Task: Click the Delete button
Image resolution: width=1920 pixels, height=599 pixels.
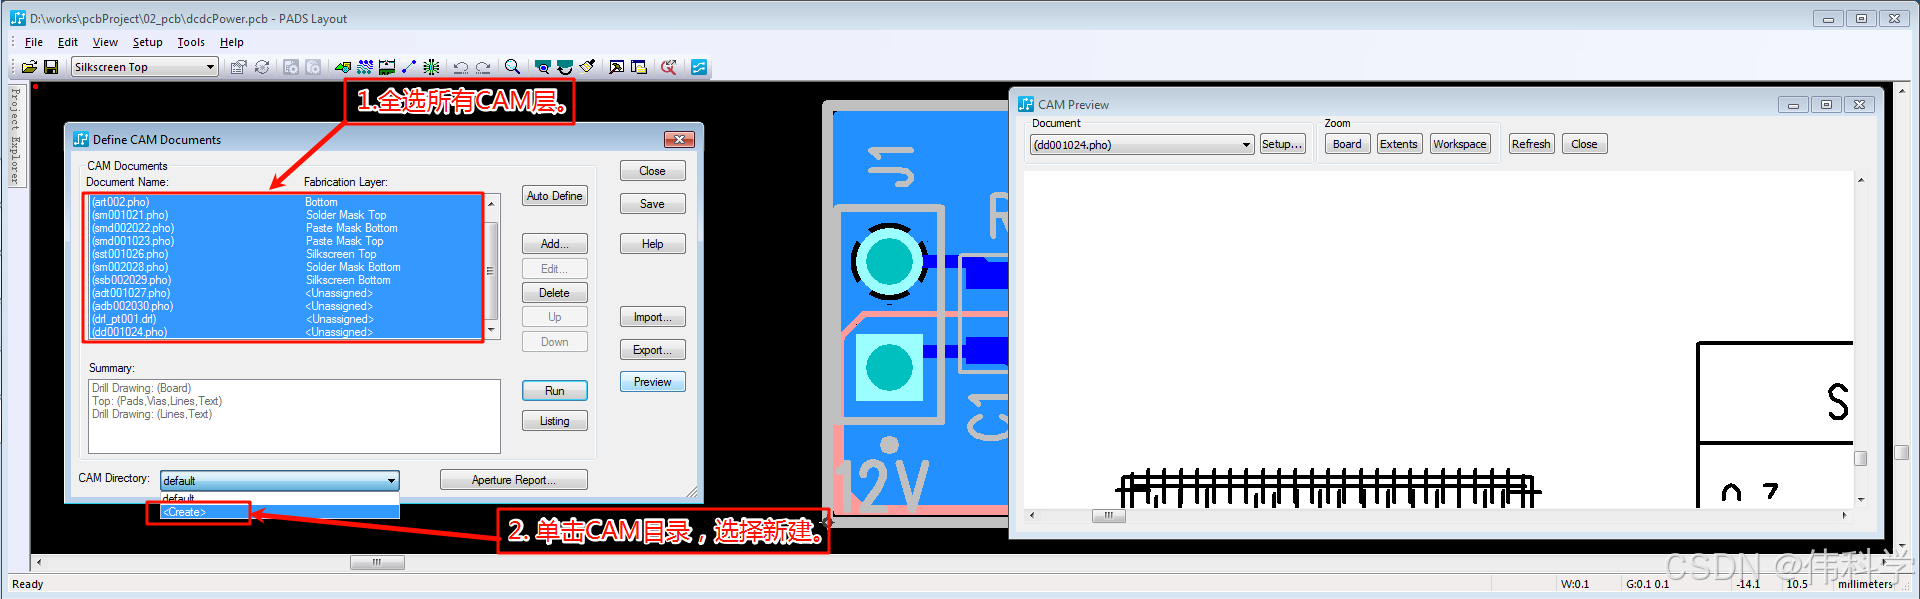Action: click(554, 293)
